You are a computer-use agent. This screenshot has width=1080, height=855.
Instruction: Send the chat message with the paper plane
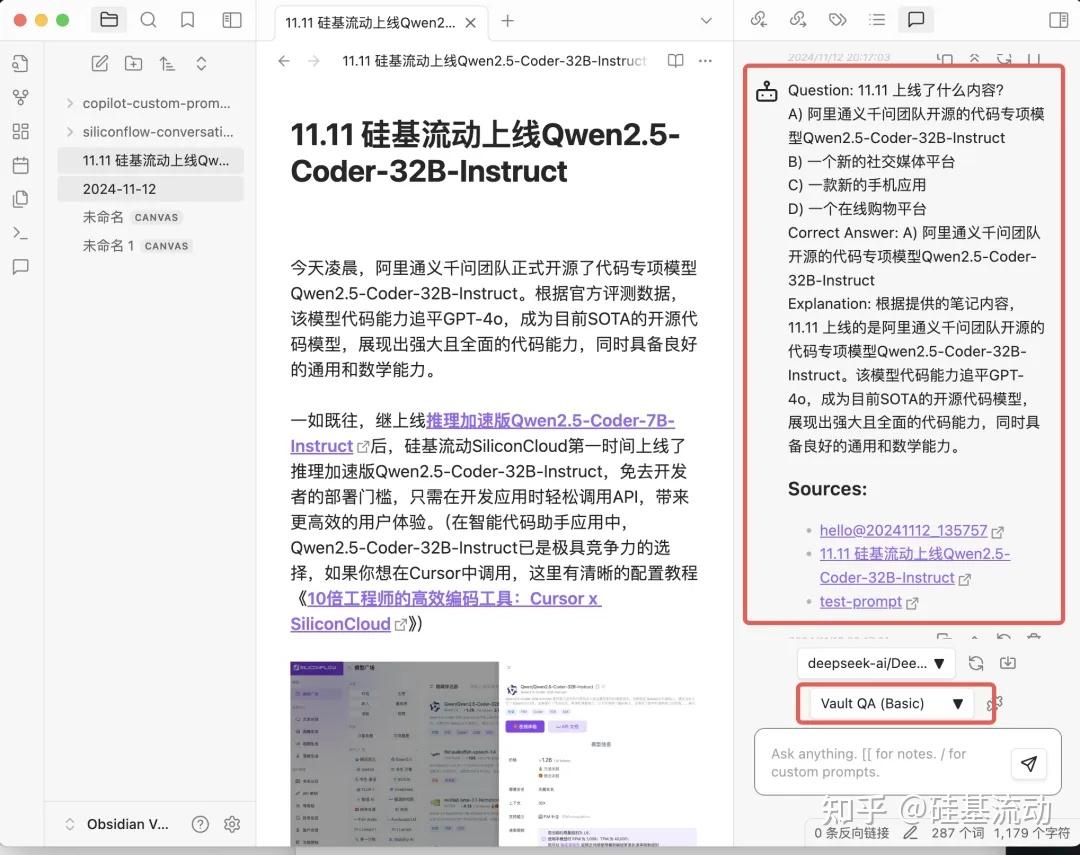1029,763
